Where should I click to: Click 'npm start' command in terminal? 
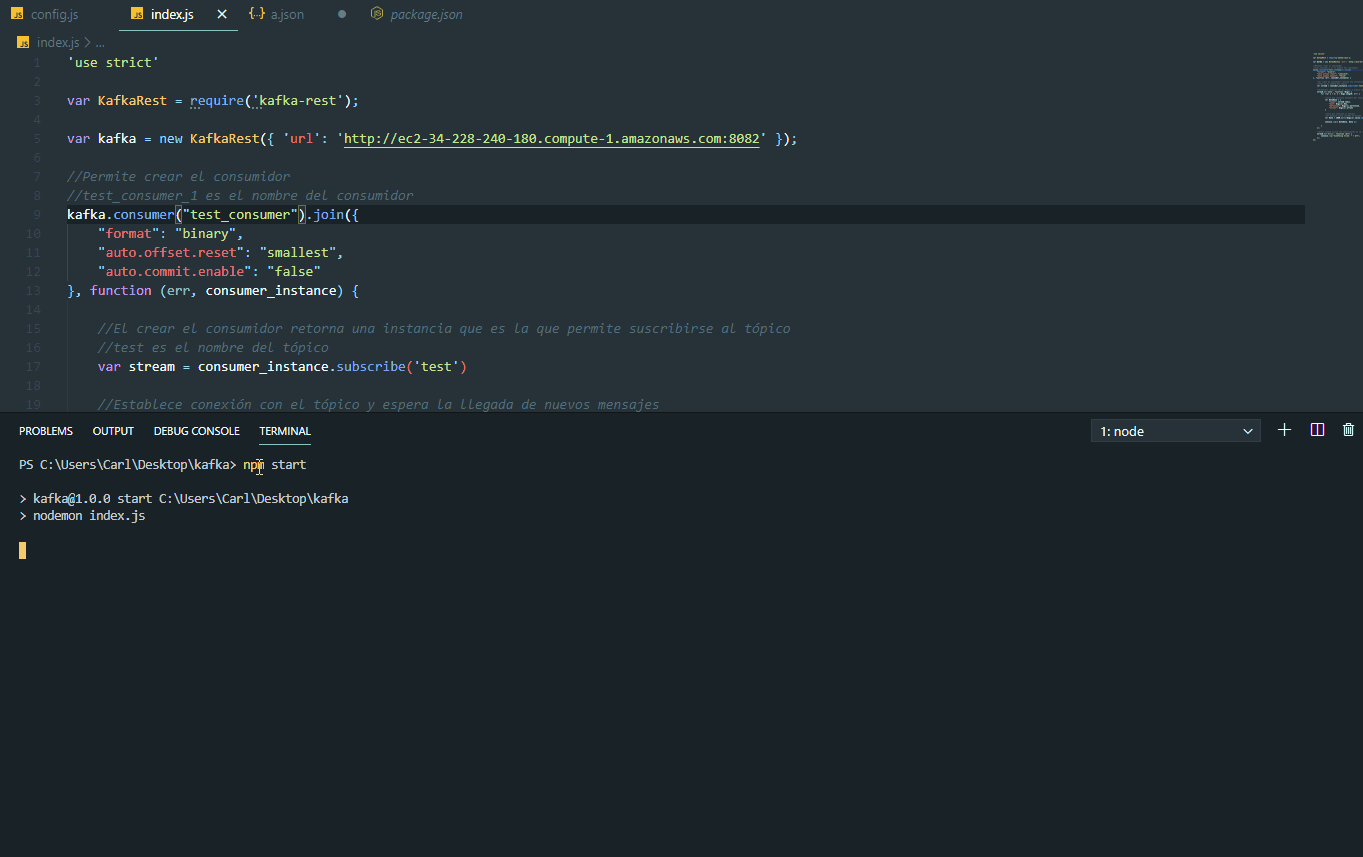coord(274,465)
